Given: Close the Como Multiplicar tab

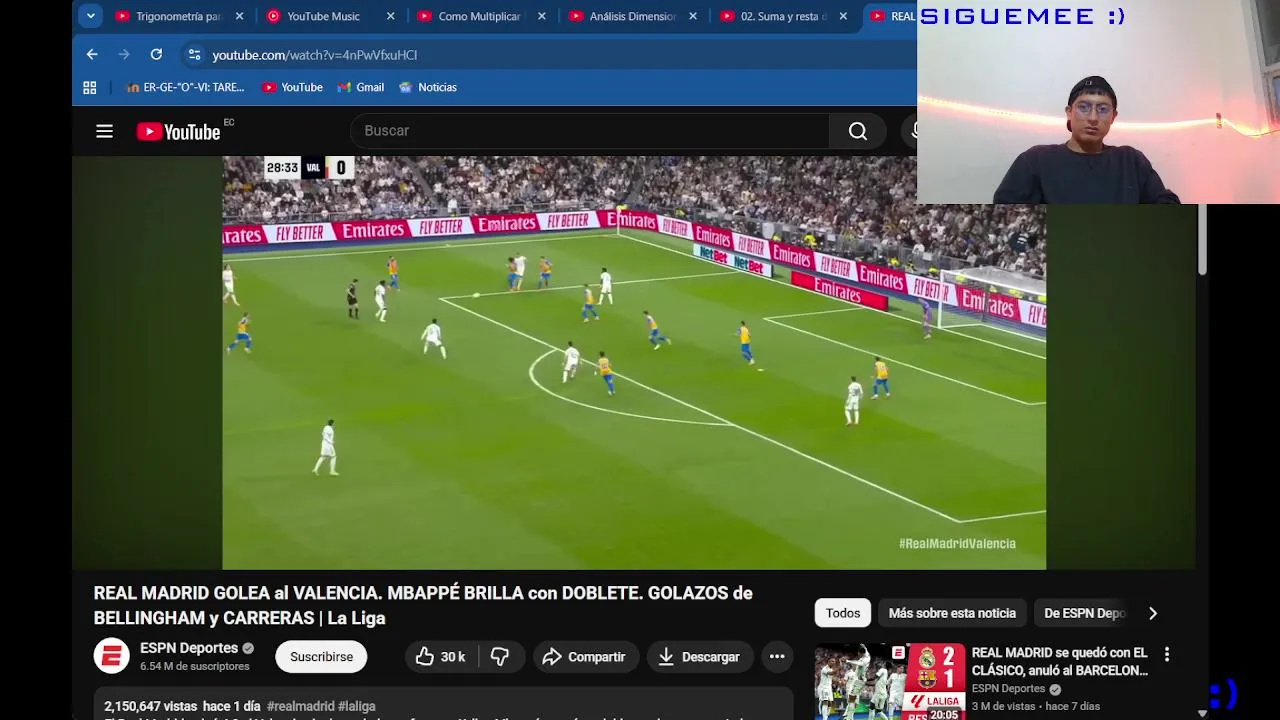Looking at the screenshot, I should pyautogui.click(x=541, y=16).
